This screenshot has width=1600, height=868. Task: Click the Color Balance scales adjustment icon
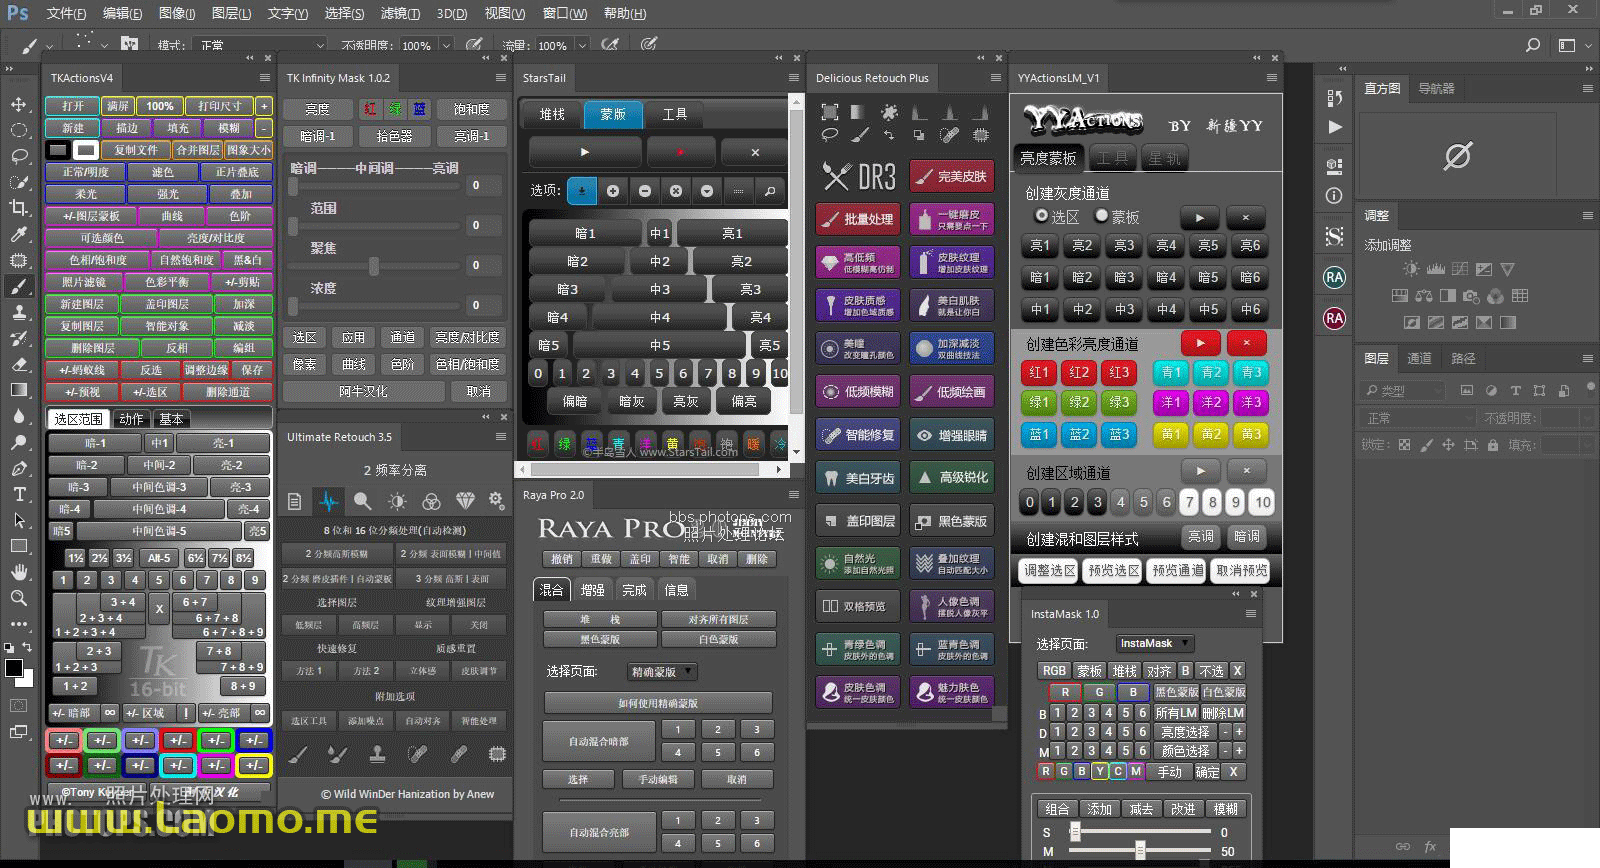1423,296
